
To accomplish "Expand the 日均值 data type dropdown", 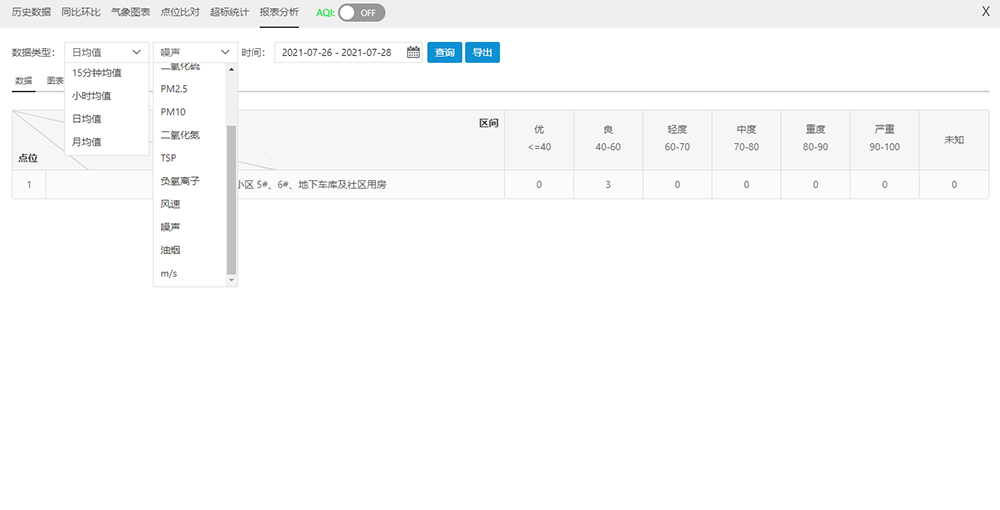I will click(106, 53).
